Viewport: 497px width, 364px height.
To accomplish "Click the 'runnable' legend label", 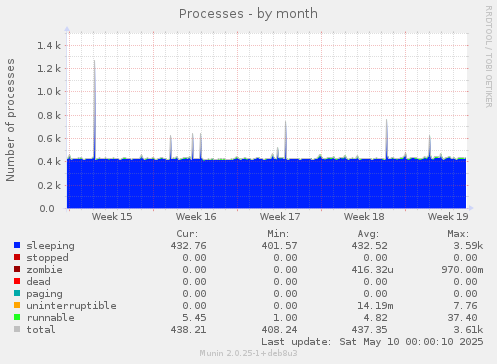I will [x=50, y=318].
